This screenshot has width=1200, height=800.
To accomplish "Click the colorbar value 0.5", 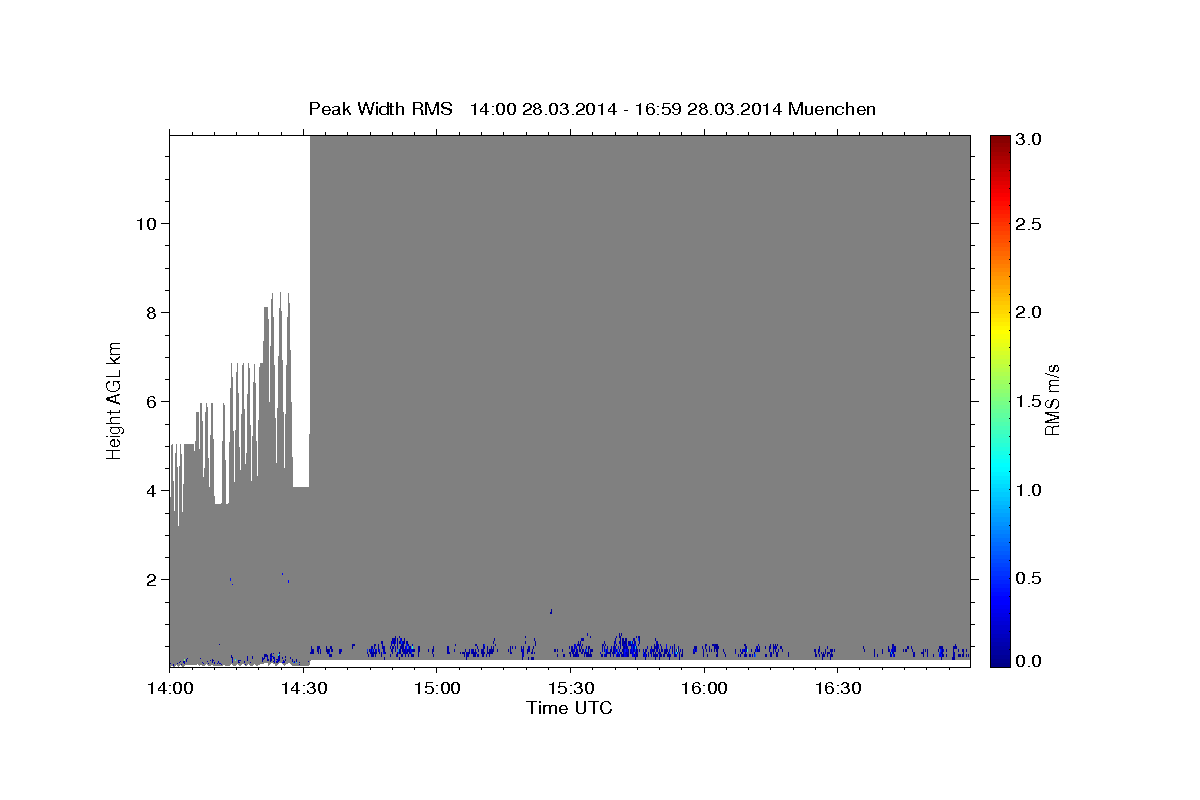I will (x=1029, y=579).
